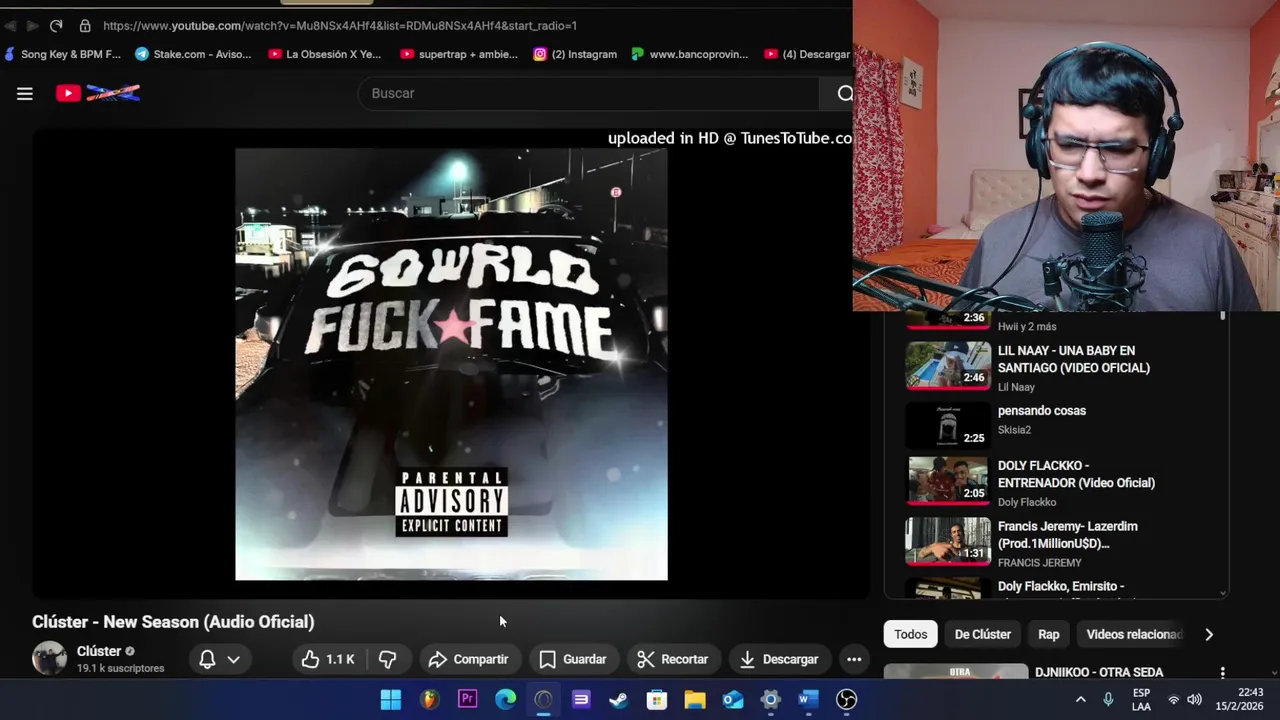The height and width of the screenshot is (720, 1280).
Task: Advance the filter chips with right arrow
Action: coord(1209,634)
